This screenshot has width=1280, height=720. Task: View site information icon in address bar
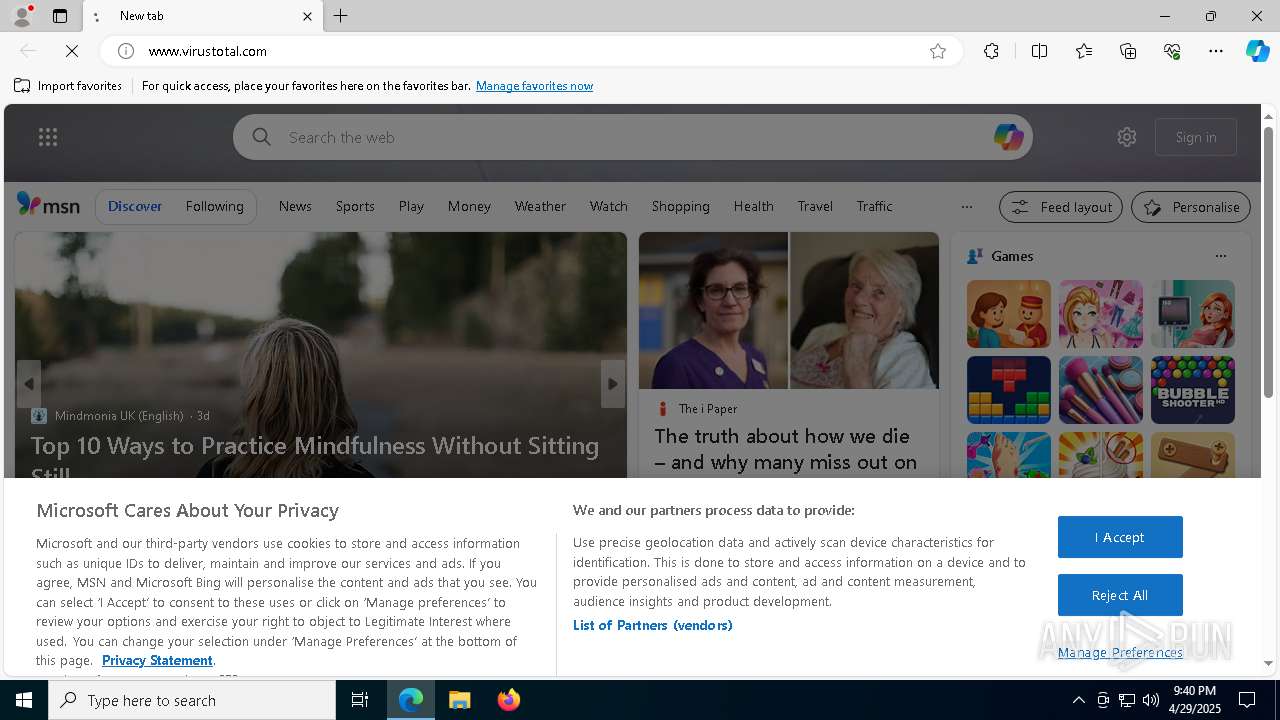pos(125,51)
